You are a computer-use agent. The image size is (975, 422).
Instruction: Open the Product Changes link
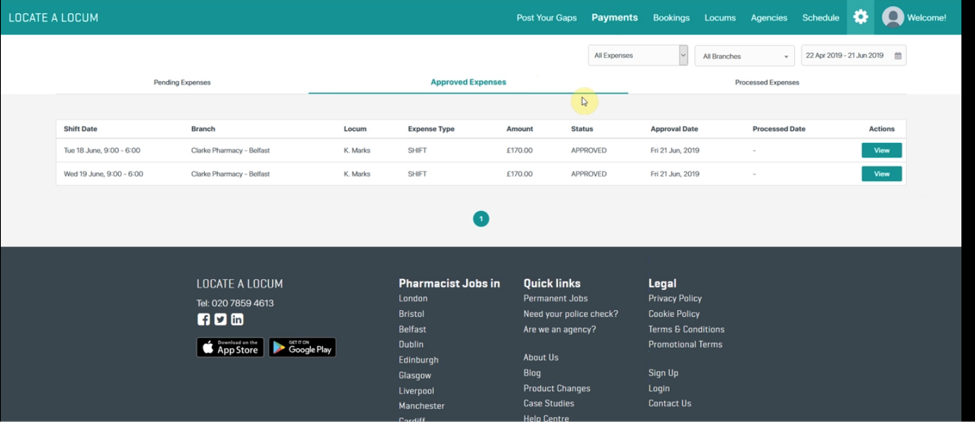click(557, 388)
